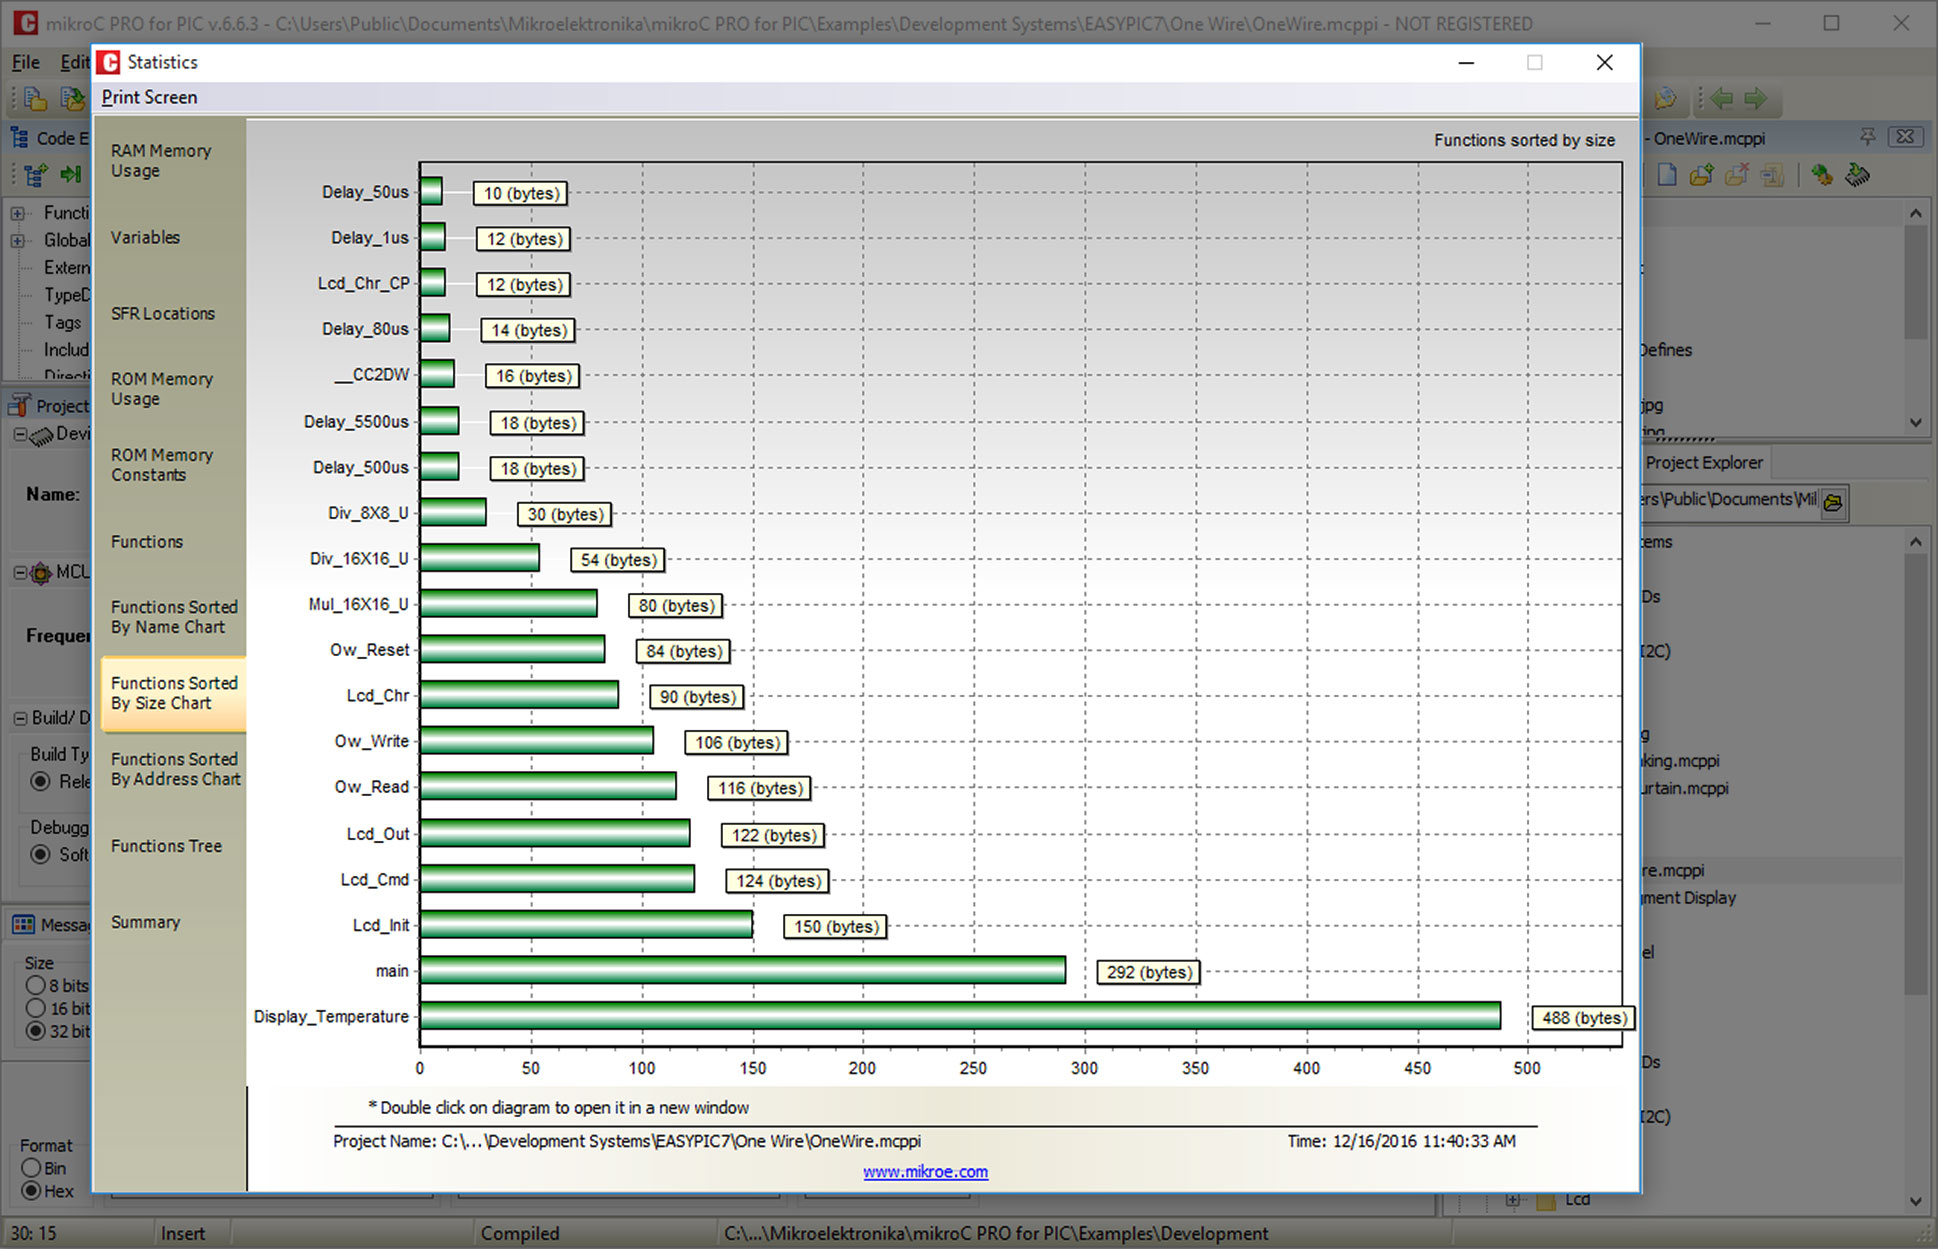
Task: Follow the www.mikroe.com link
Action: pos(925,1171)
